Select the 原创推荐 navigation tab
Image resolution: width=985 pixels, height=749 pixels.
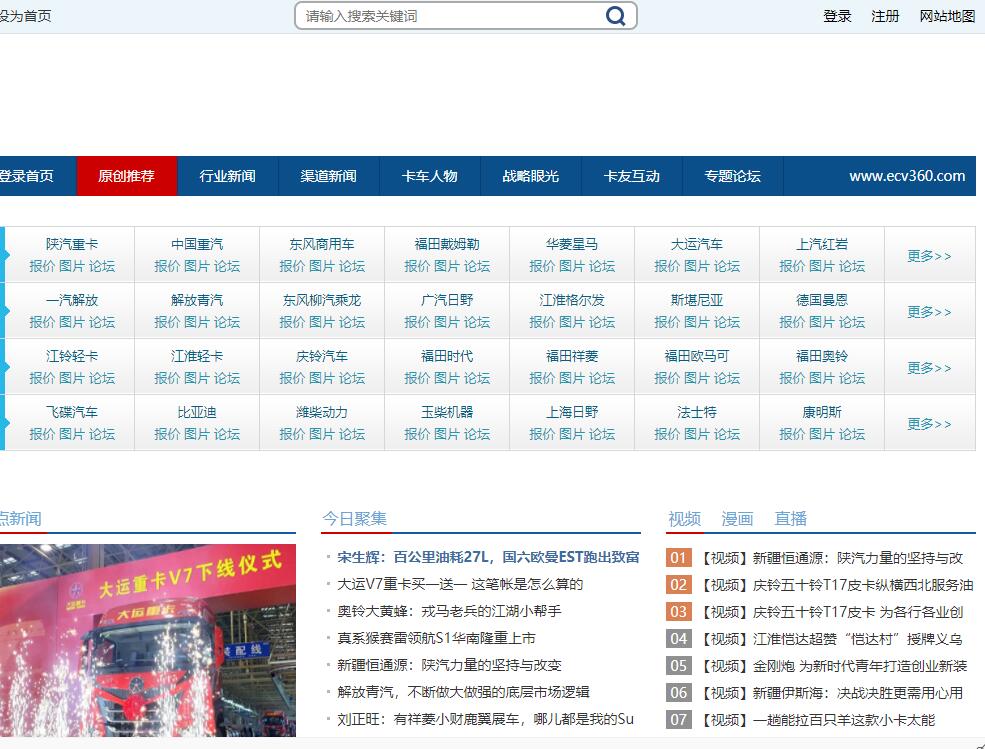[127, 176]
